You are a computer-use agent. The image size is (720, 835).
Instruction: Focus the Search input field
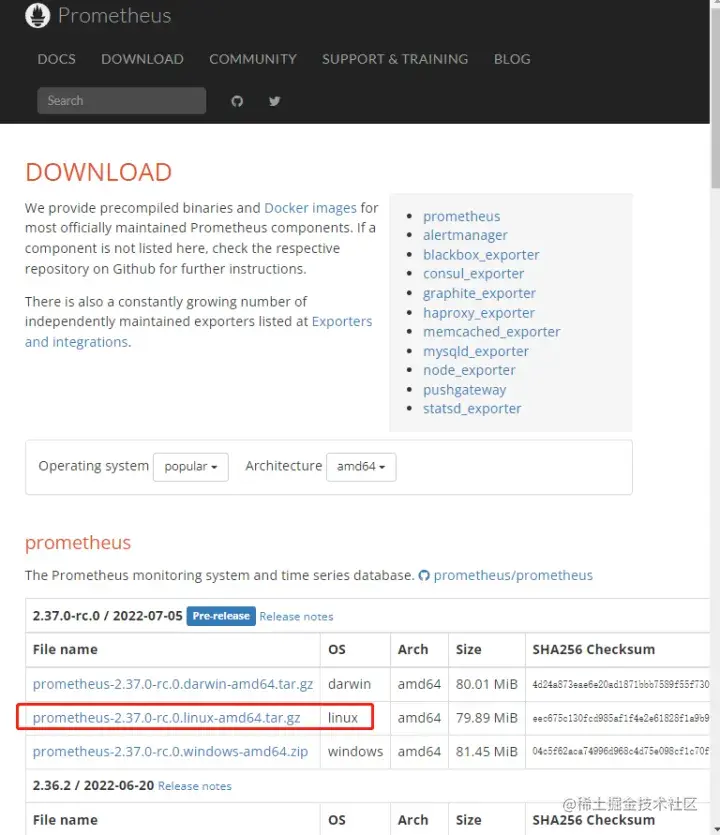click(x=121, y=101)
